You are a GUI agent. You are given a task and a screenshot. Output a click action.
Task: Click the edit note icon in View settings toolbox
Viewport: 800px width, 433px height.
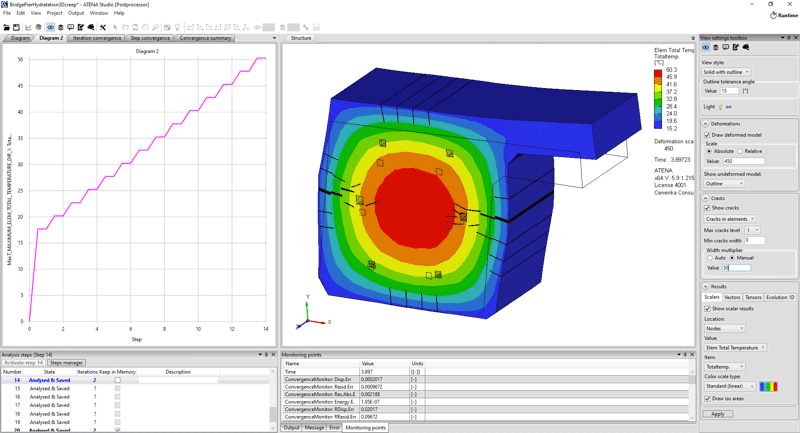[736, 47]
